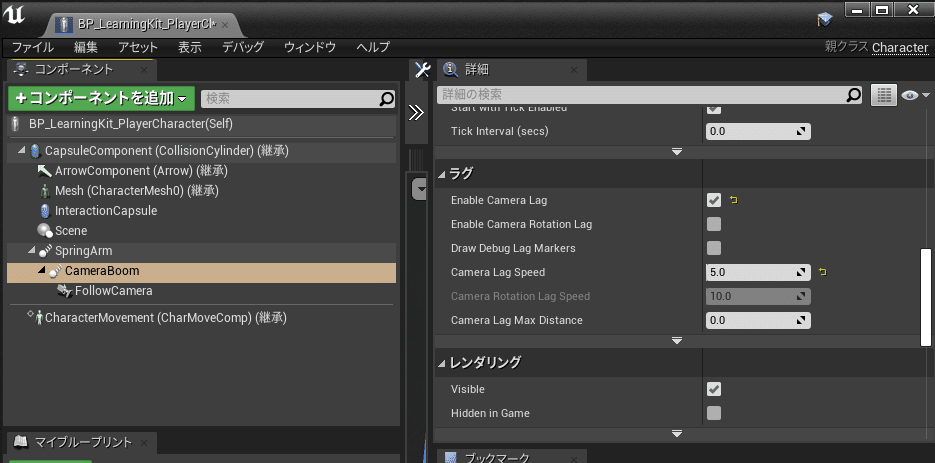Click the BP_LearningKit_PlayerCharacter(Self) icon

pos(16,124)
